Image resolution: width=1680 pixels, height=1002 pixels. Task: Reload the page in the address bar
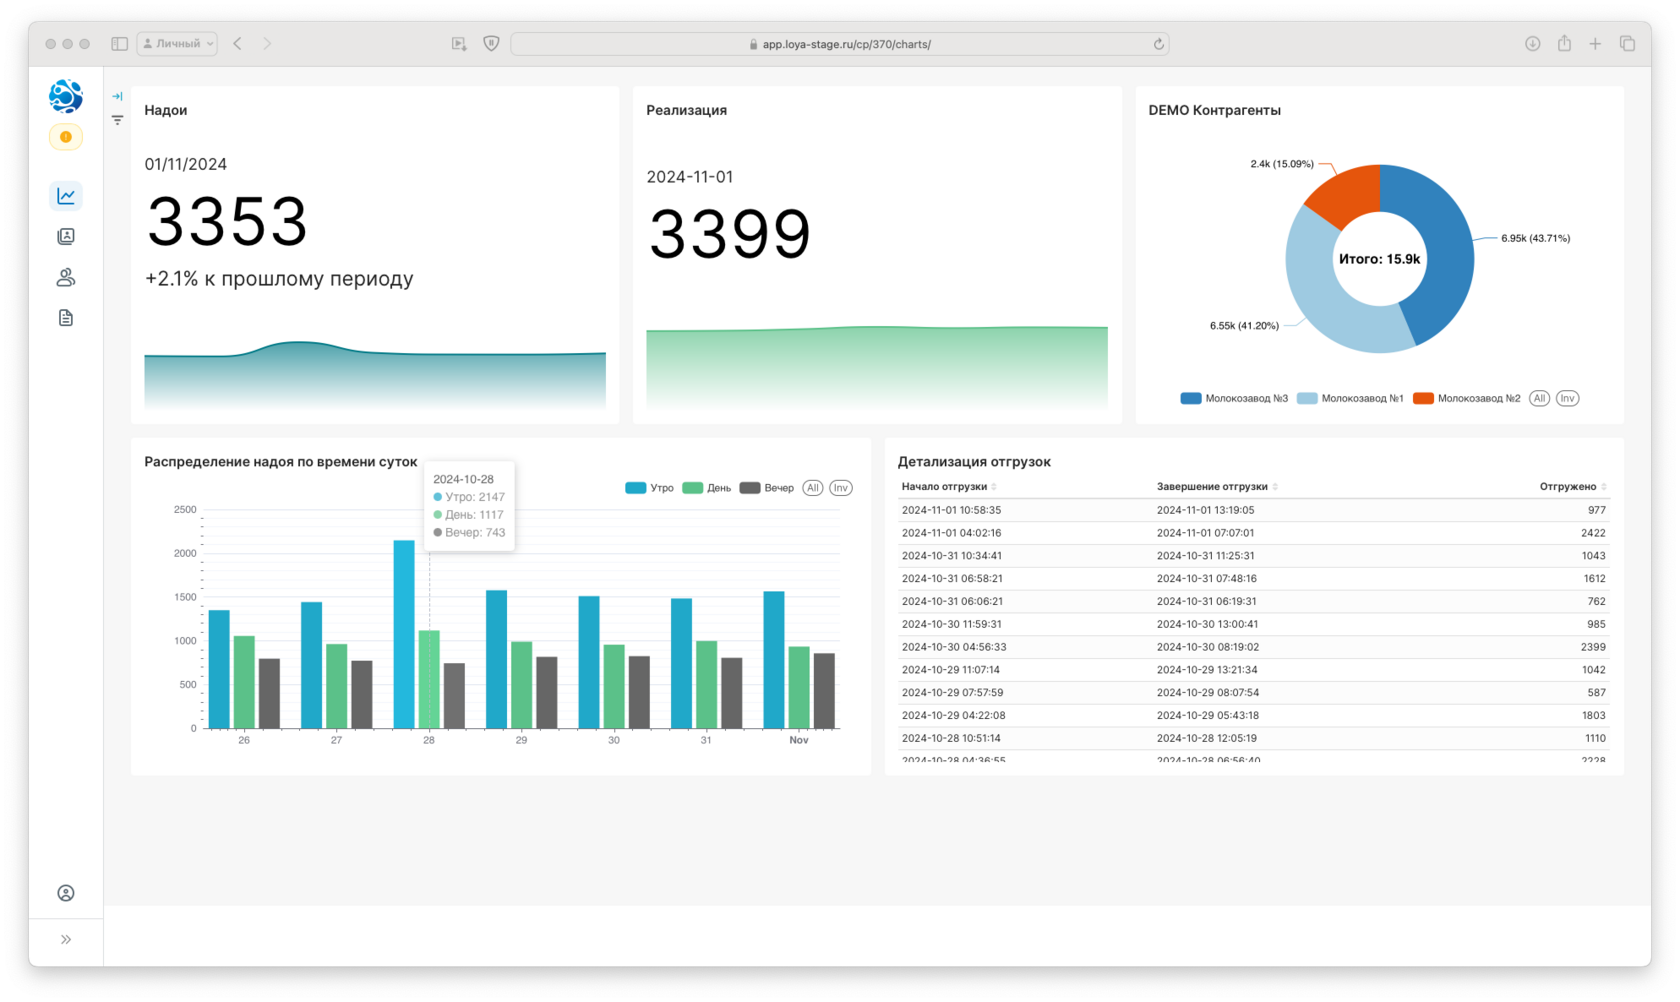click(x=1158, y=44)
